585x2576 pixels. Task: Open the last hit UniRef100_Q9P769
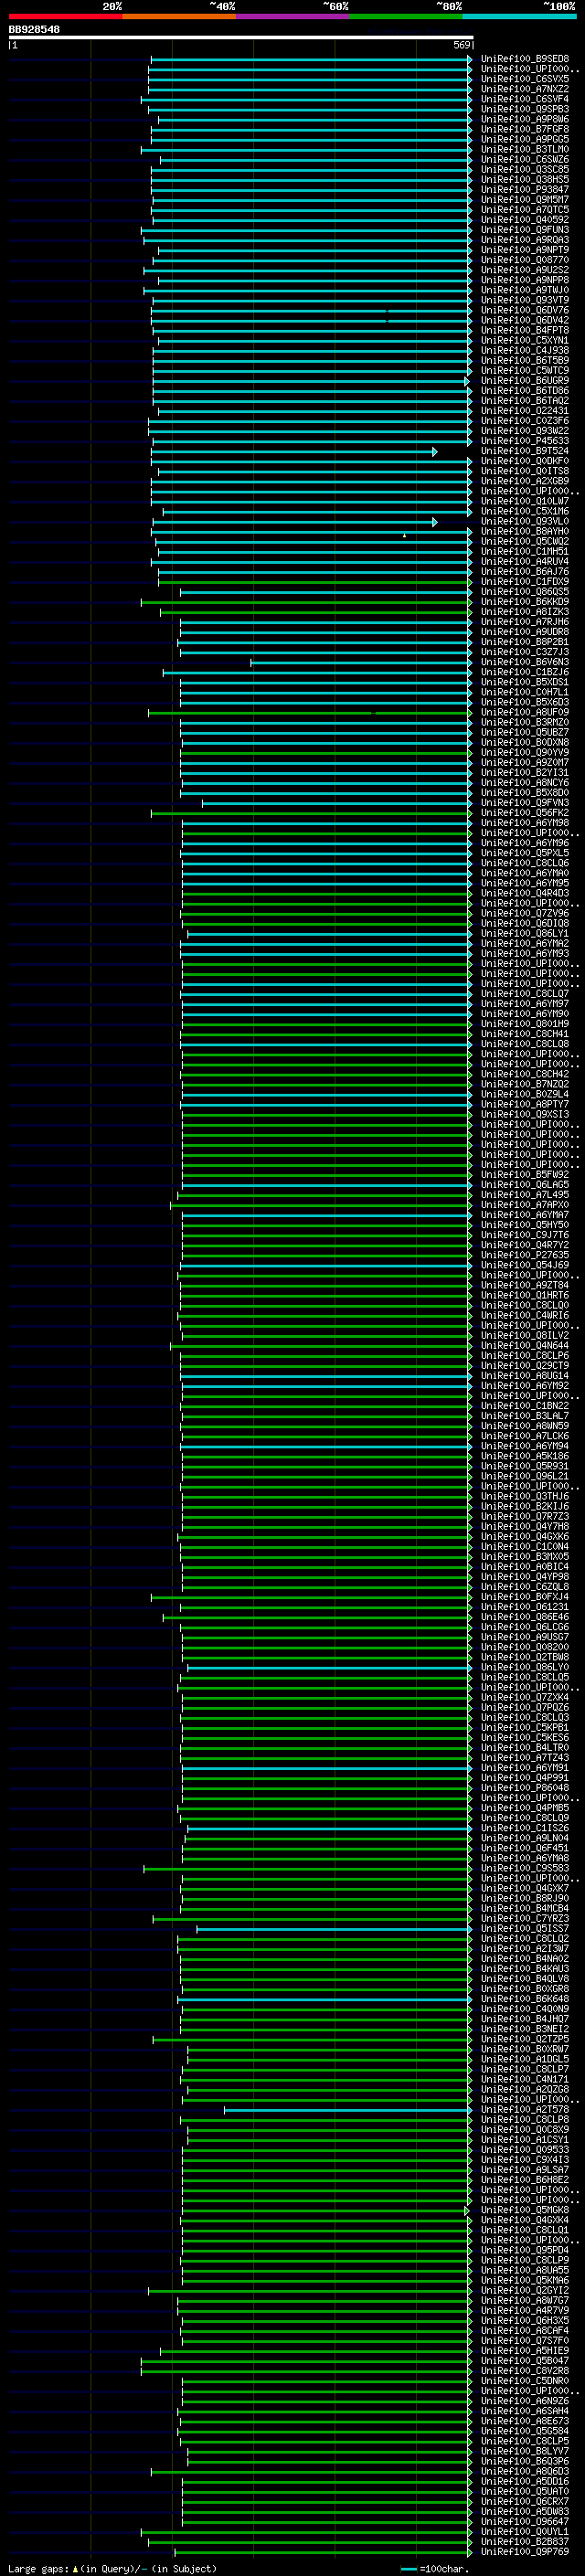coord(524,2552)
